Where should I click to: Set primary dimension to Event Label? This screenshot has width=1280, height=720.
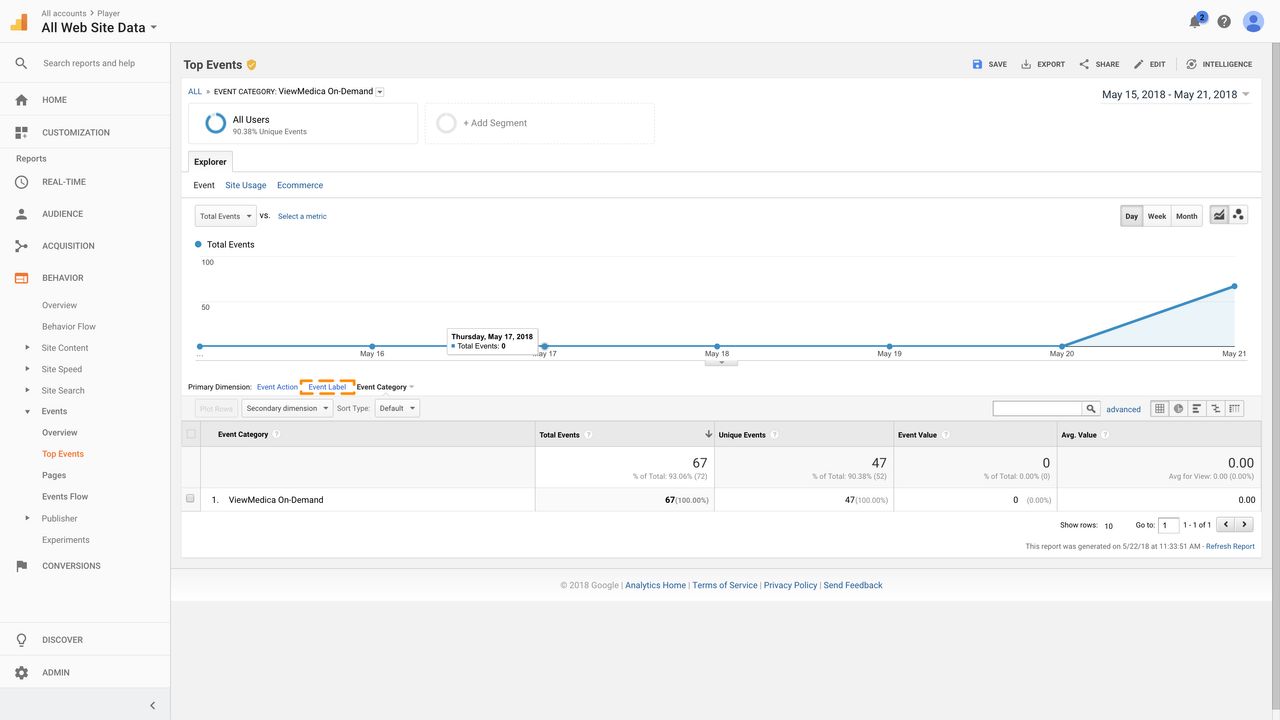click(327, 387)
